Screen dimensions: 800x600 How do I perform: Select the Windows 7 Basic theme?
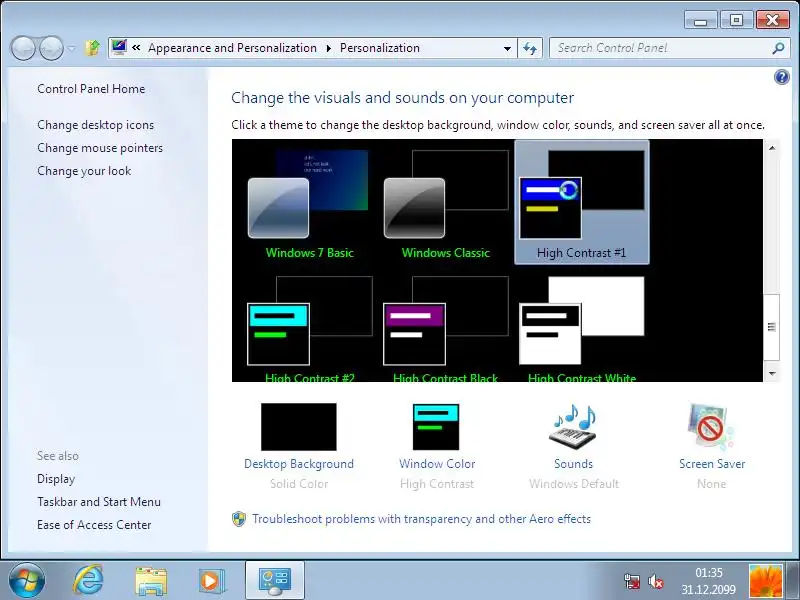308,204
